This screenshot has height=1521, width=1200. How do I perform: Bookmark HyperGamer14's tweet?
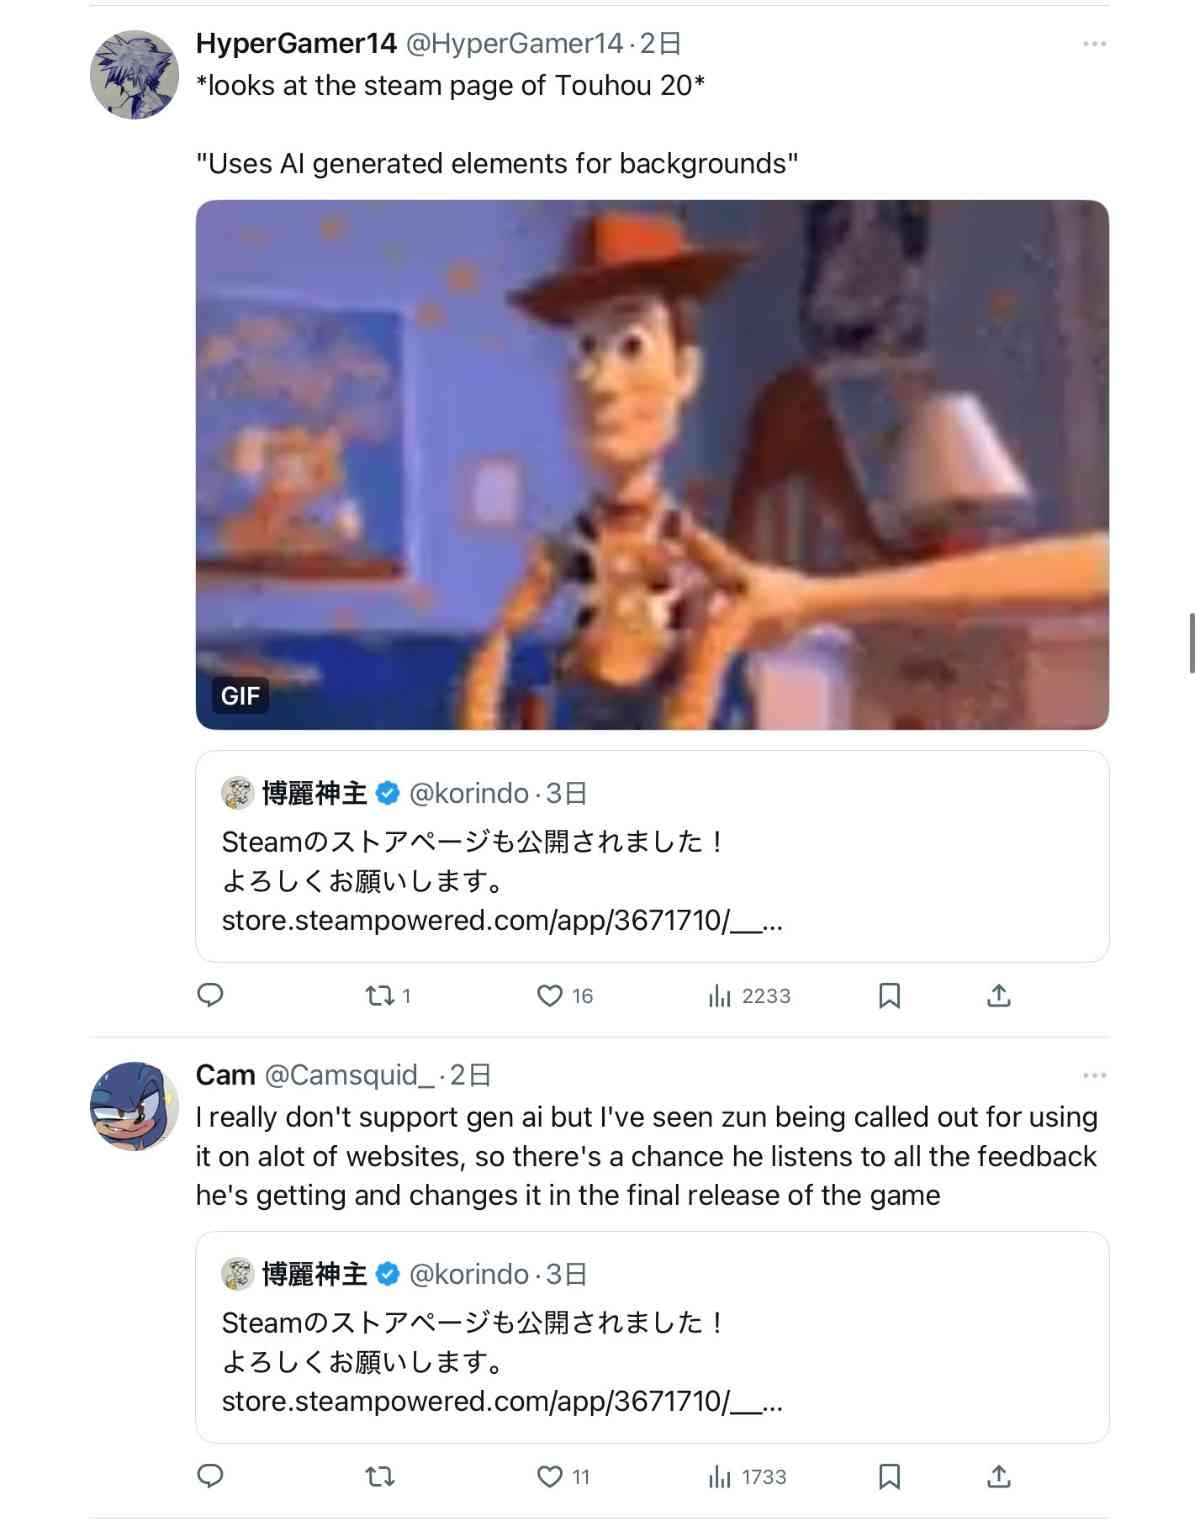pos(889,995)
